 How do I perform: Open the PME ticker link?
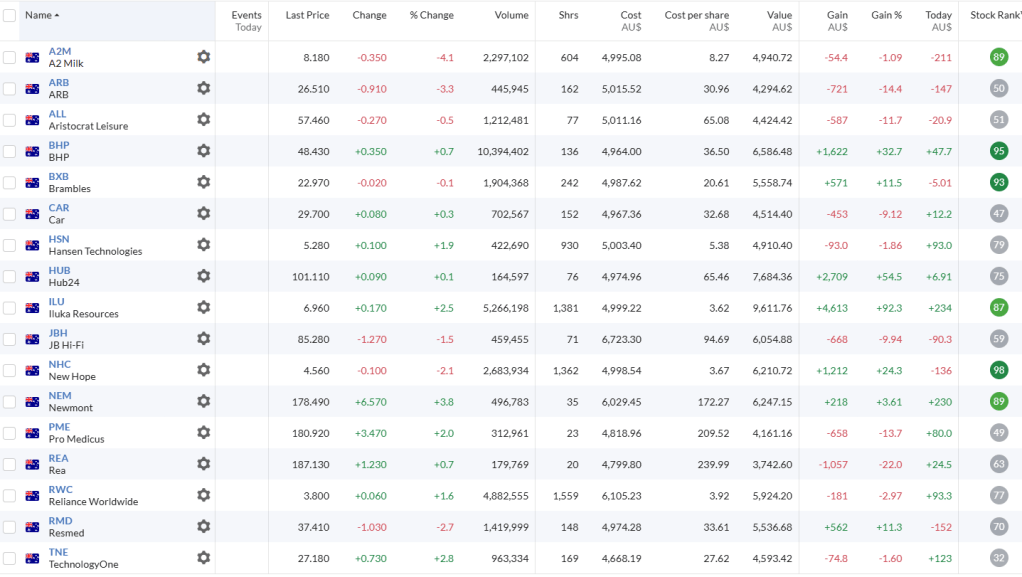click(x=59, y=427)
